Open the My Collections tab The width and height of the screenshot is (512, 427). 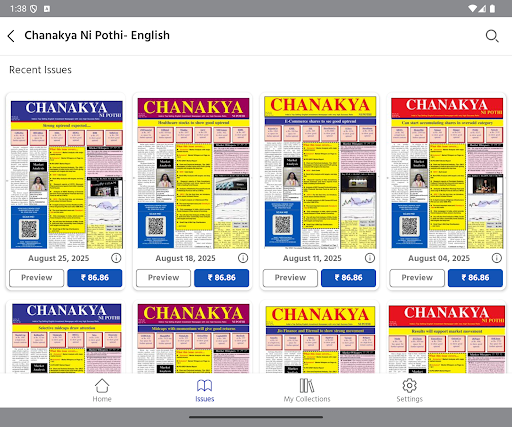[x=307, y=390]
